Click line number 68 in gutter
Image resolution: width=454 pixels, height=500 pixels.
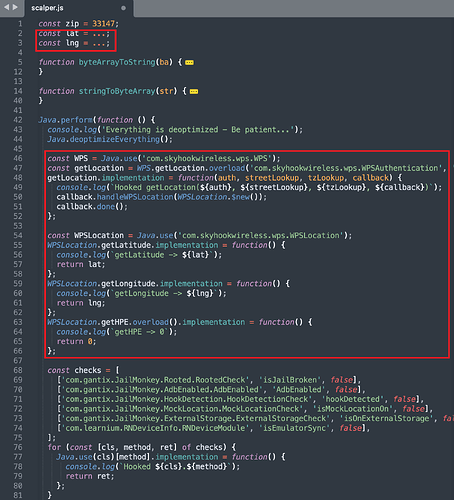point(18,370)
